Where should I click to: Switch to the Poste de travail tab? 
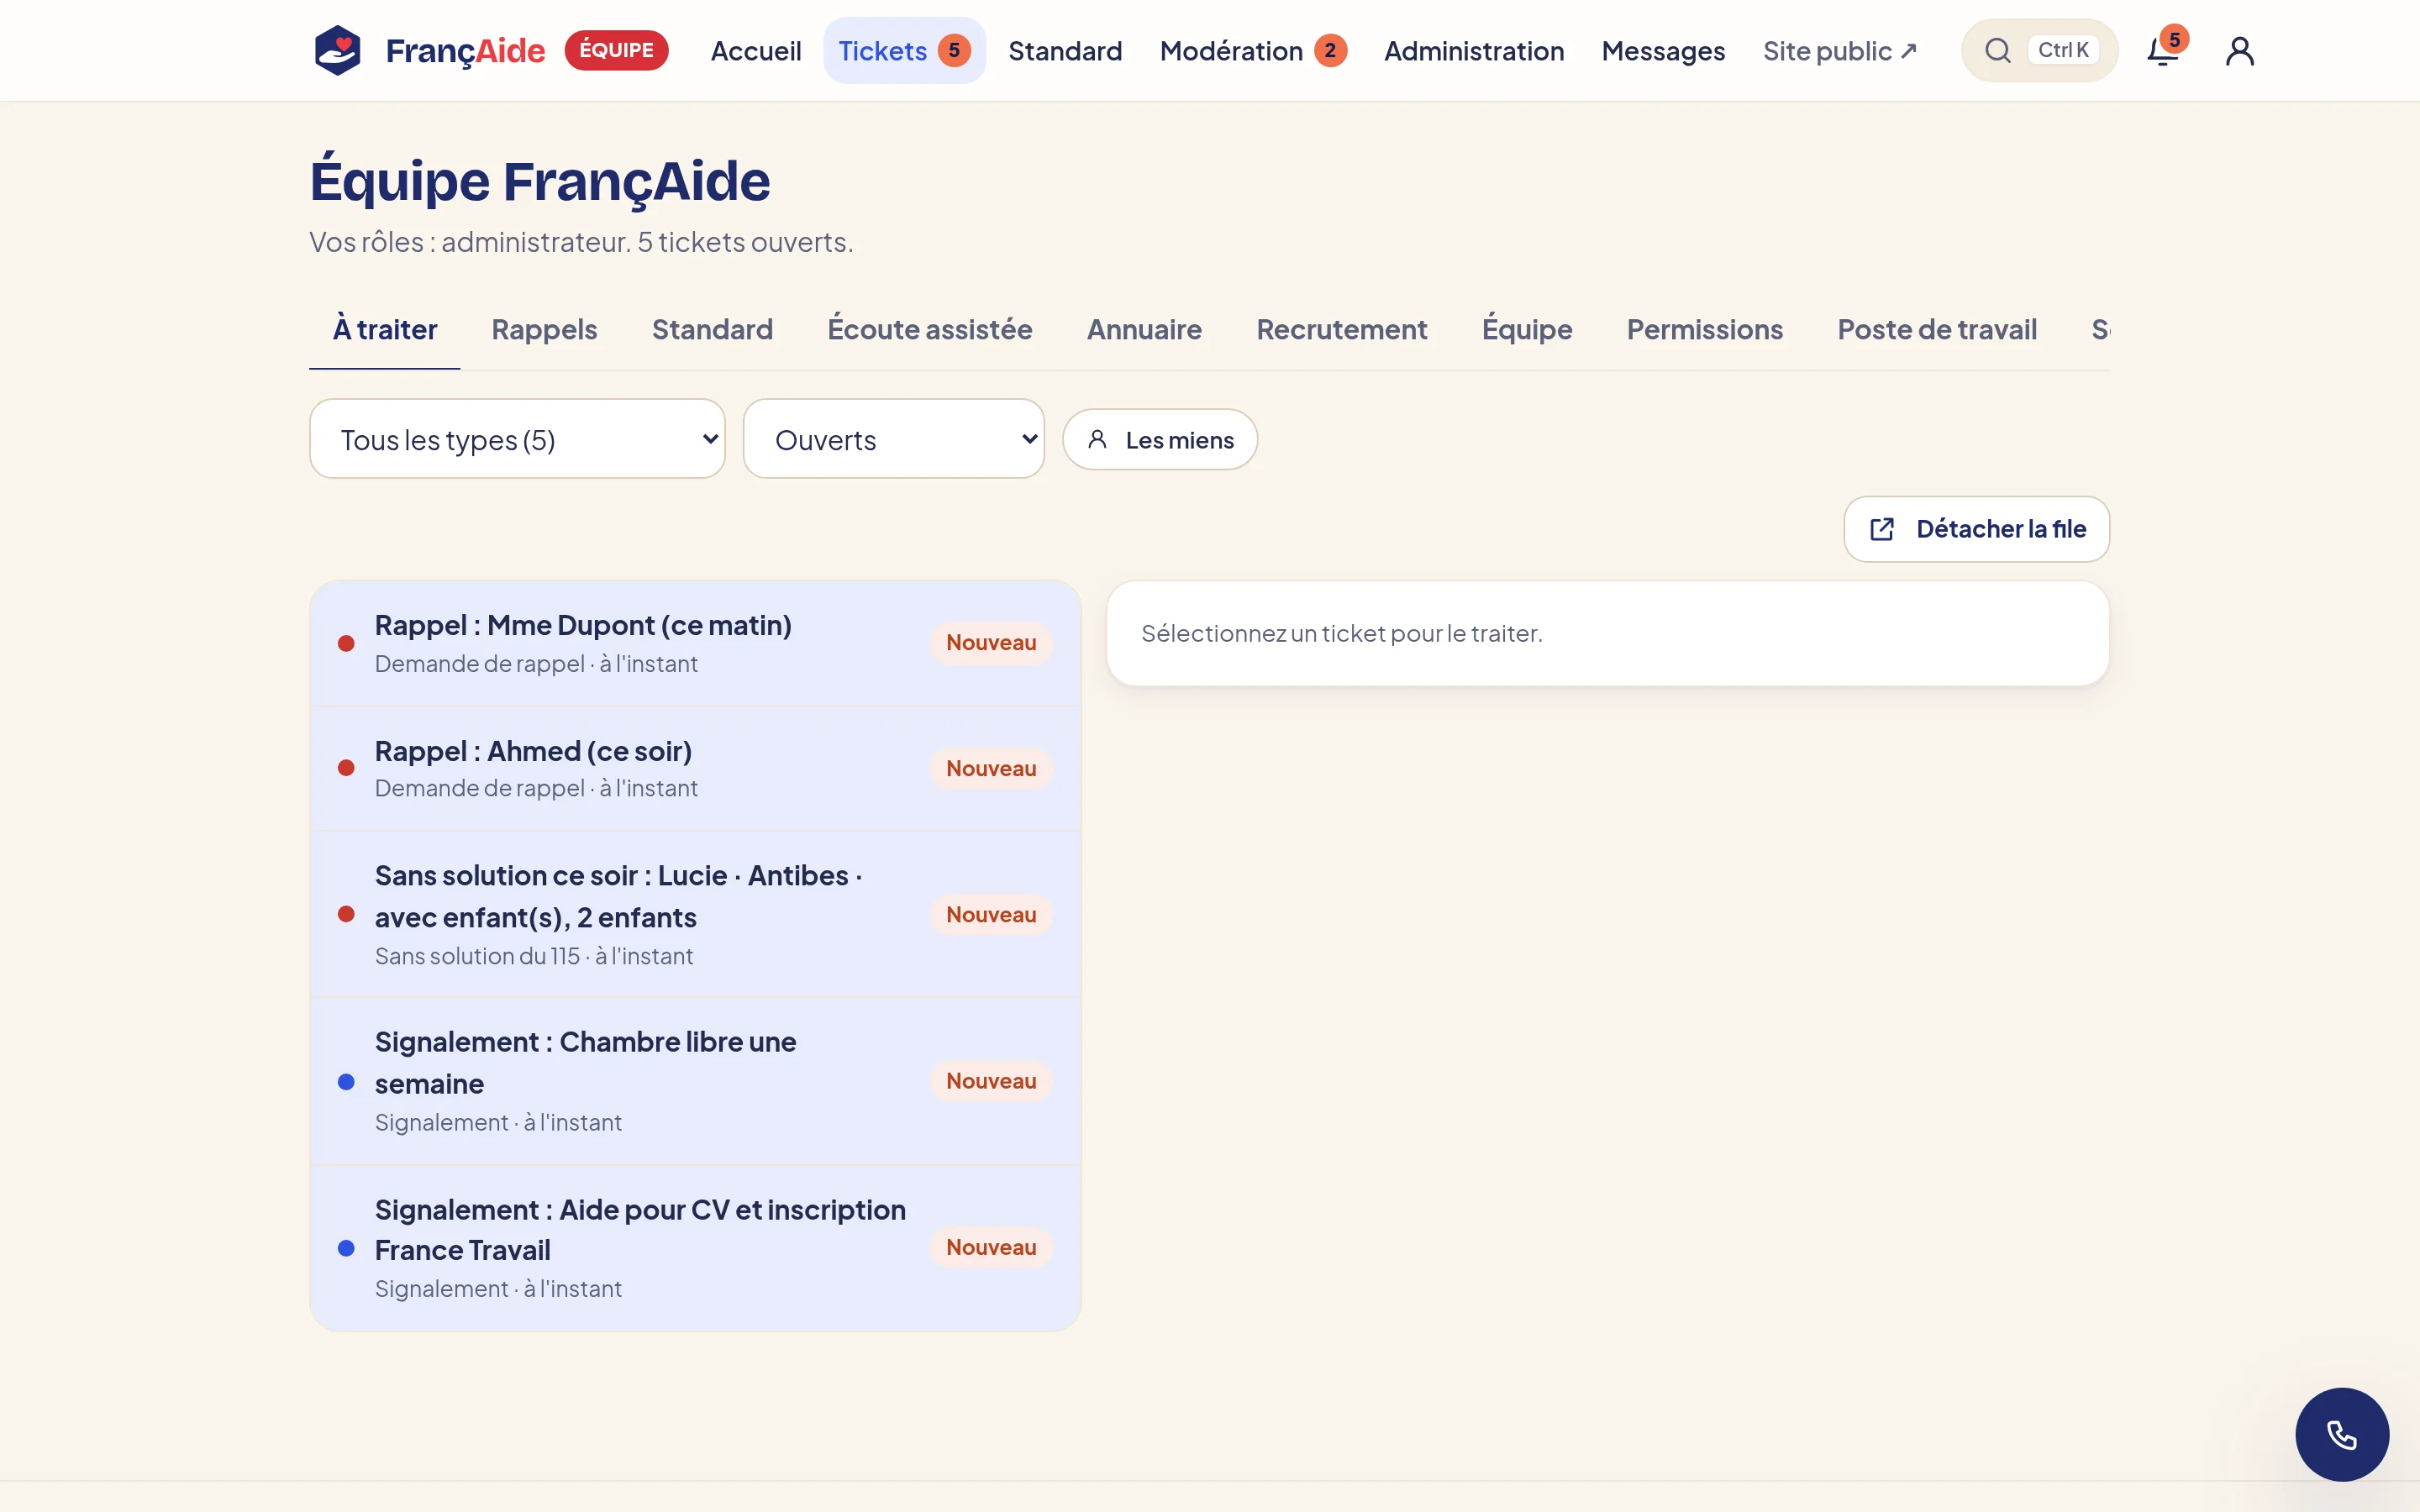coord(1937,329)
